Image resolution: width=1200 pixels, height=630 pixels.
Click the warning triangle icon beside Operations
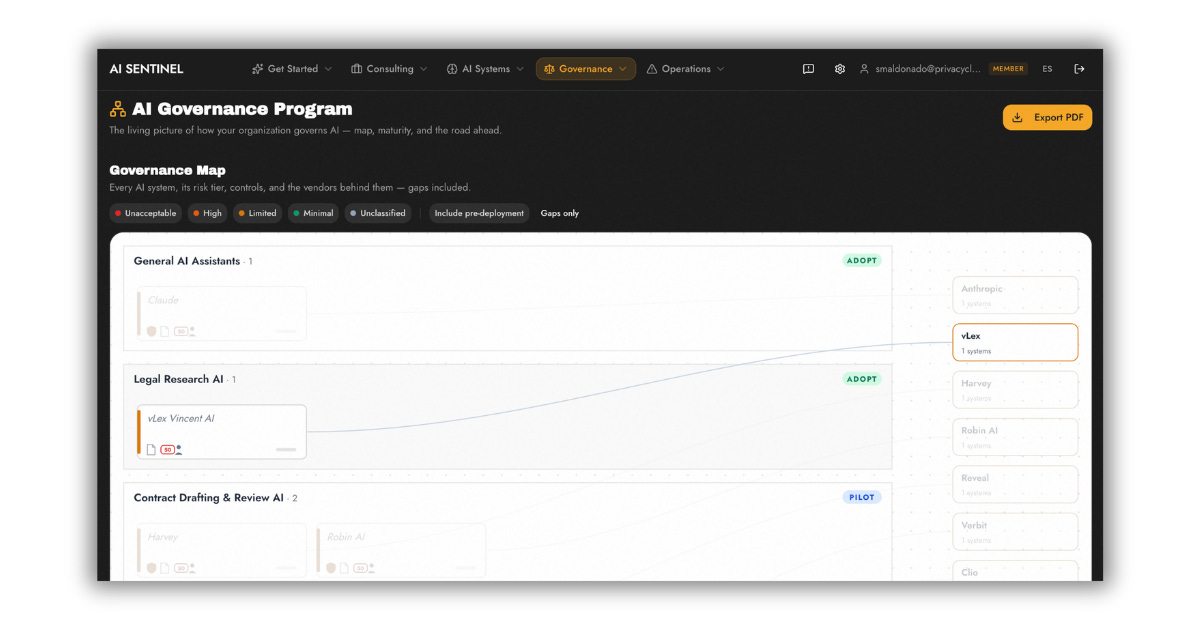[x=652, y=69]
